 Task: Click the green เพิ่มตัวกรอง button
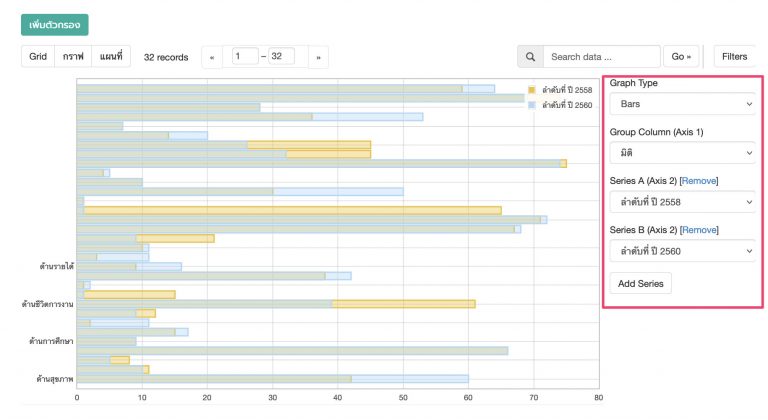coord(55,24)
